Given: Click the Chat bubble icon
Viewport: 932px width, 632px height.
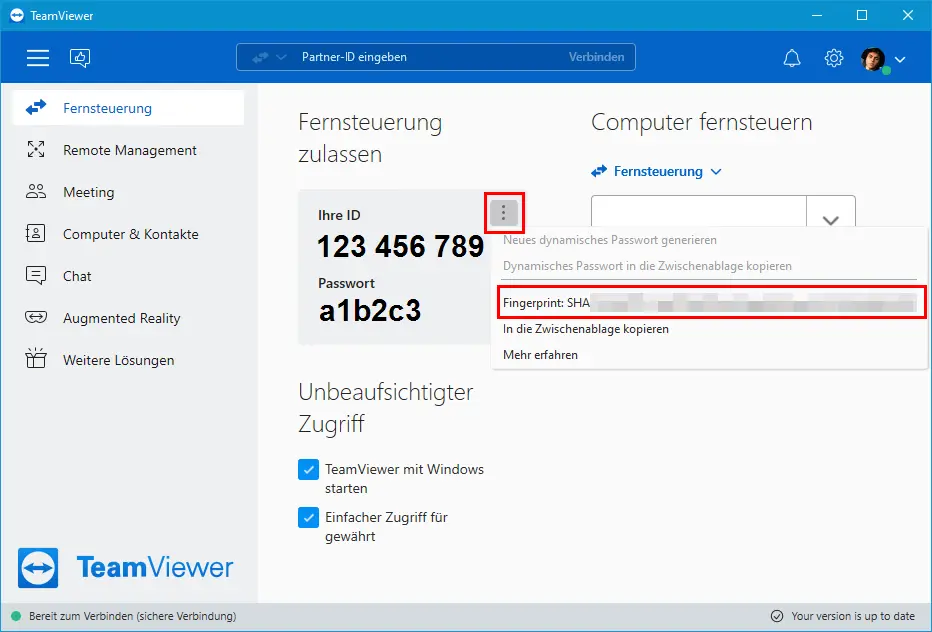Looking at the screenshot, I should (x=36, y=275).
